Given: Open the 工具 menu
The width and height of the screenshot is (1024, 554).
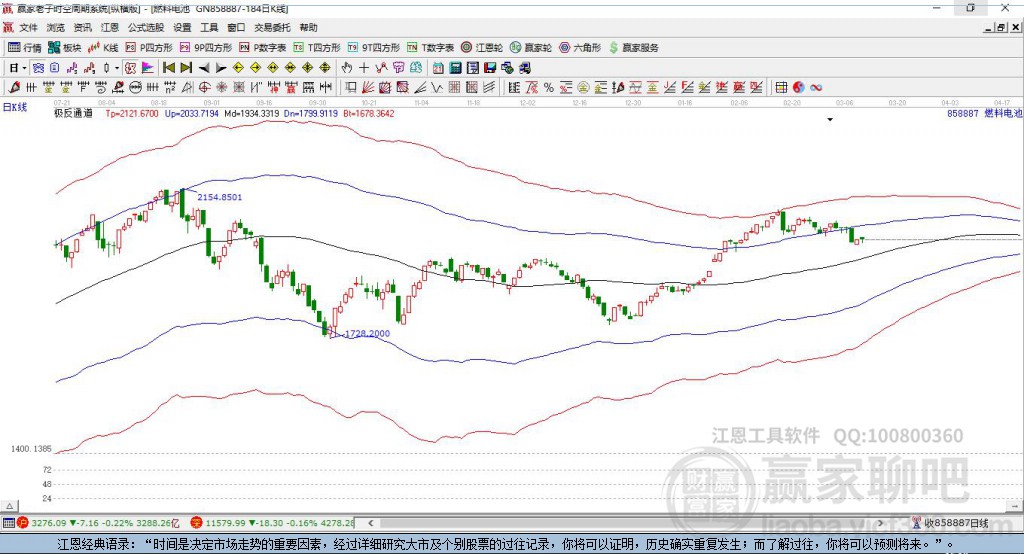Looking at the screenshot, I should click(x=209, y=27).
